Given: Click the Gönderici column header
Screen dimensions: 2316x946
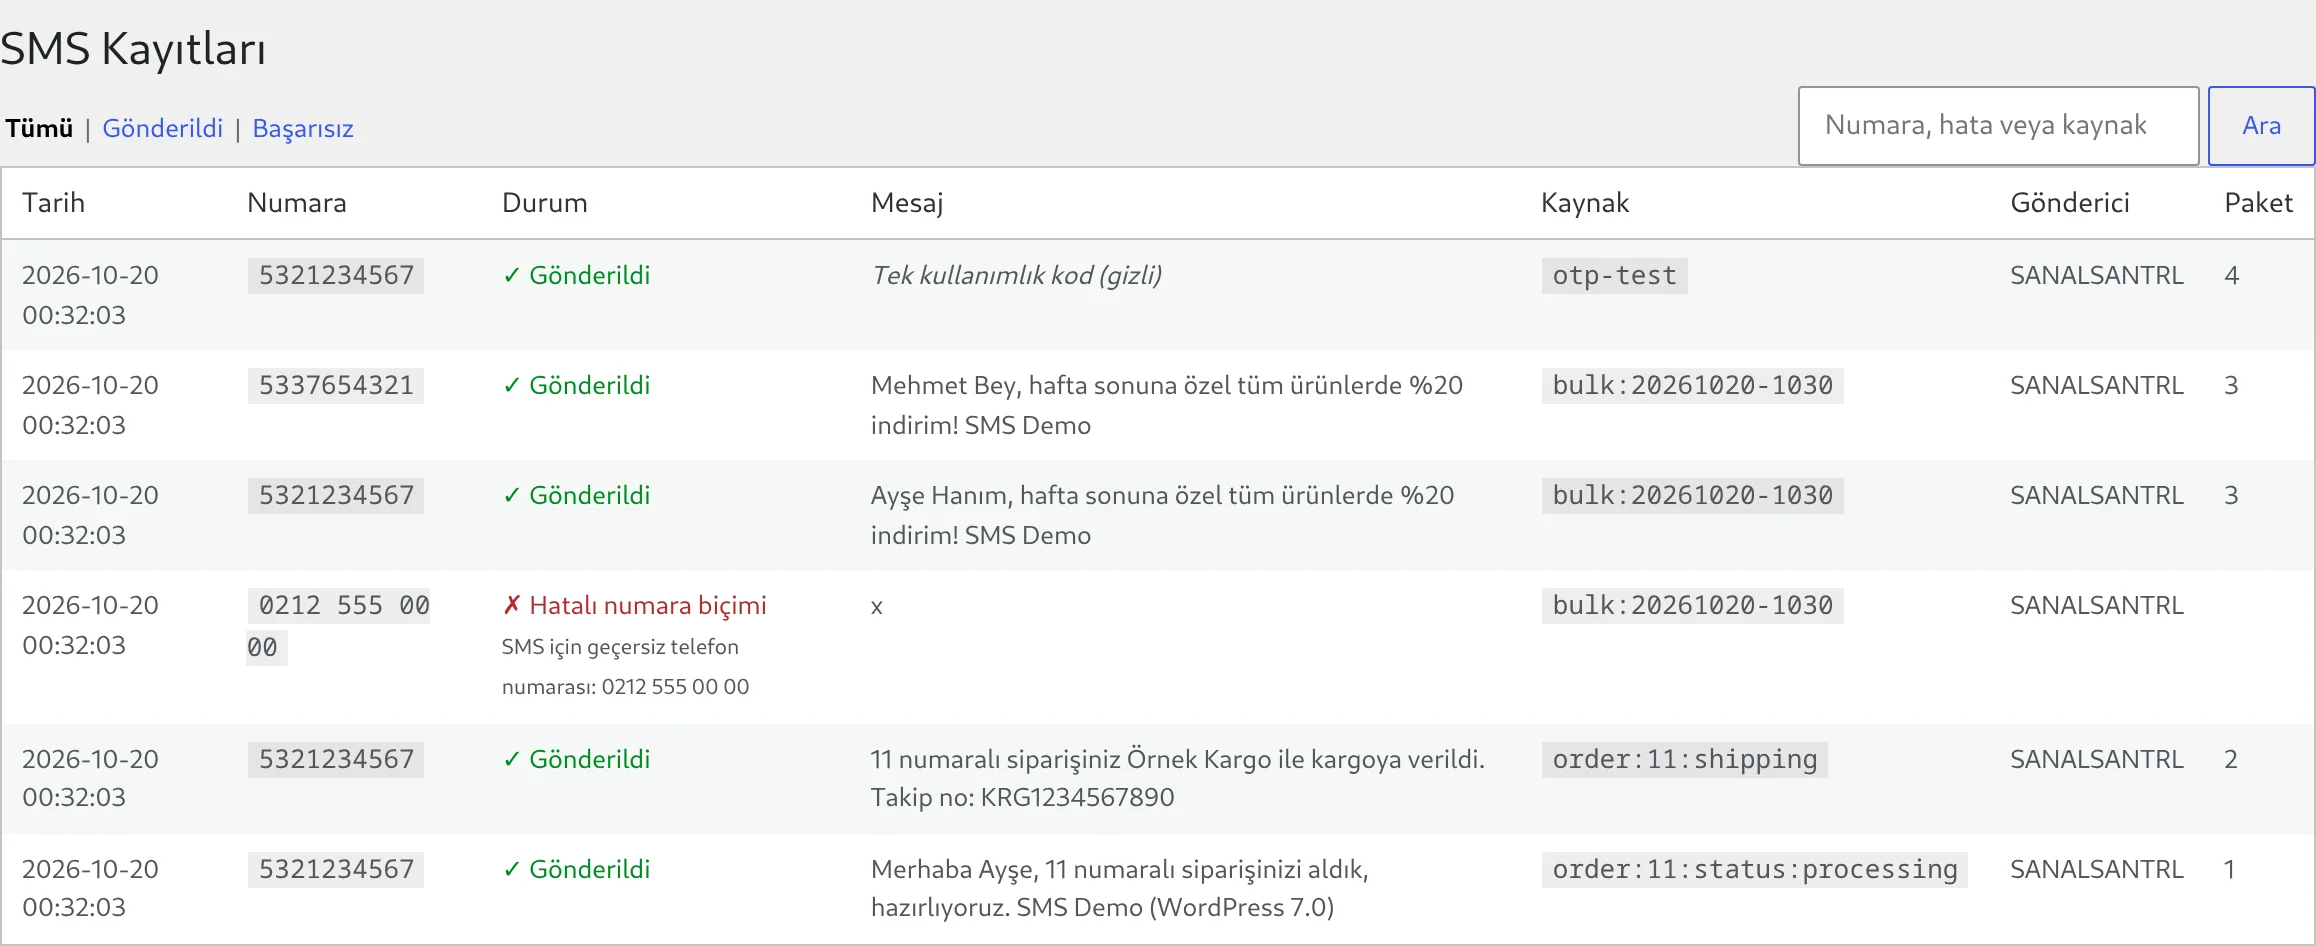Looking at the screenshot, I should [x=2070, y=203].
